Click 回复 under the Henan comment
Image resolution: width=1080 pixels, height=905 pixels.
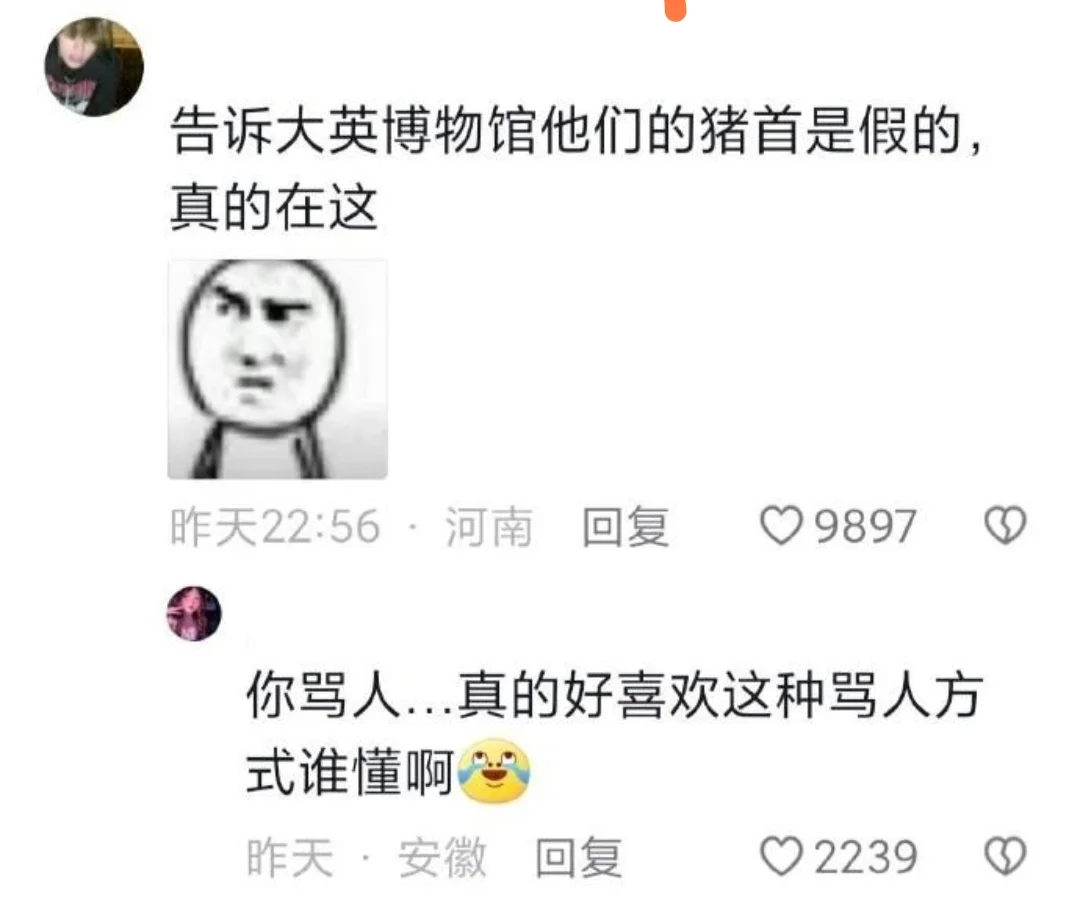tap(625, 527)
